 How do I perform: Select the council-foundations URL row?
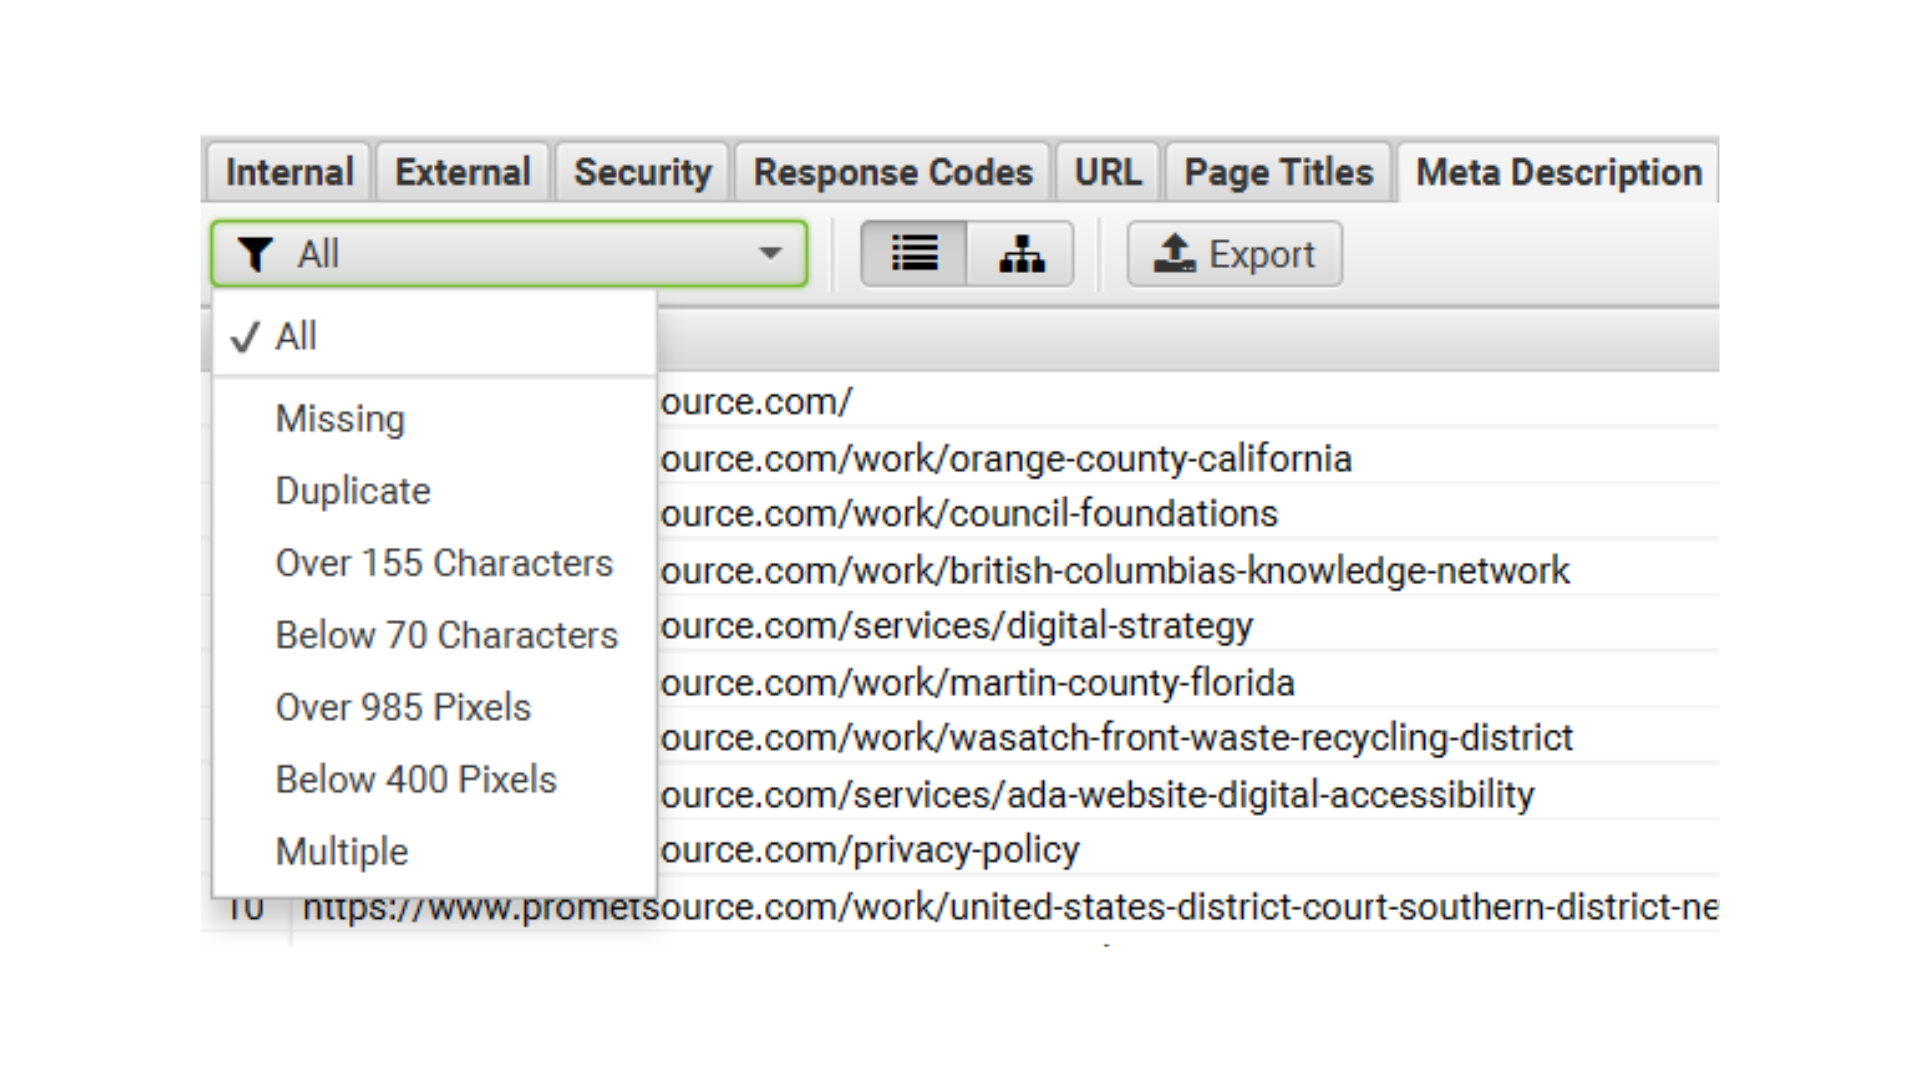(x=1188, y=514)
